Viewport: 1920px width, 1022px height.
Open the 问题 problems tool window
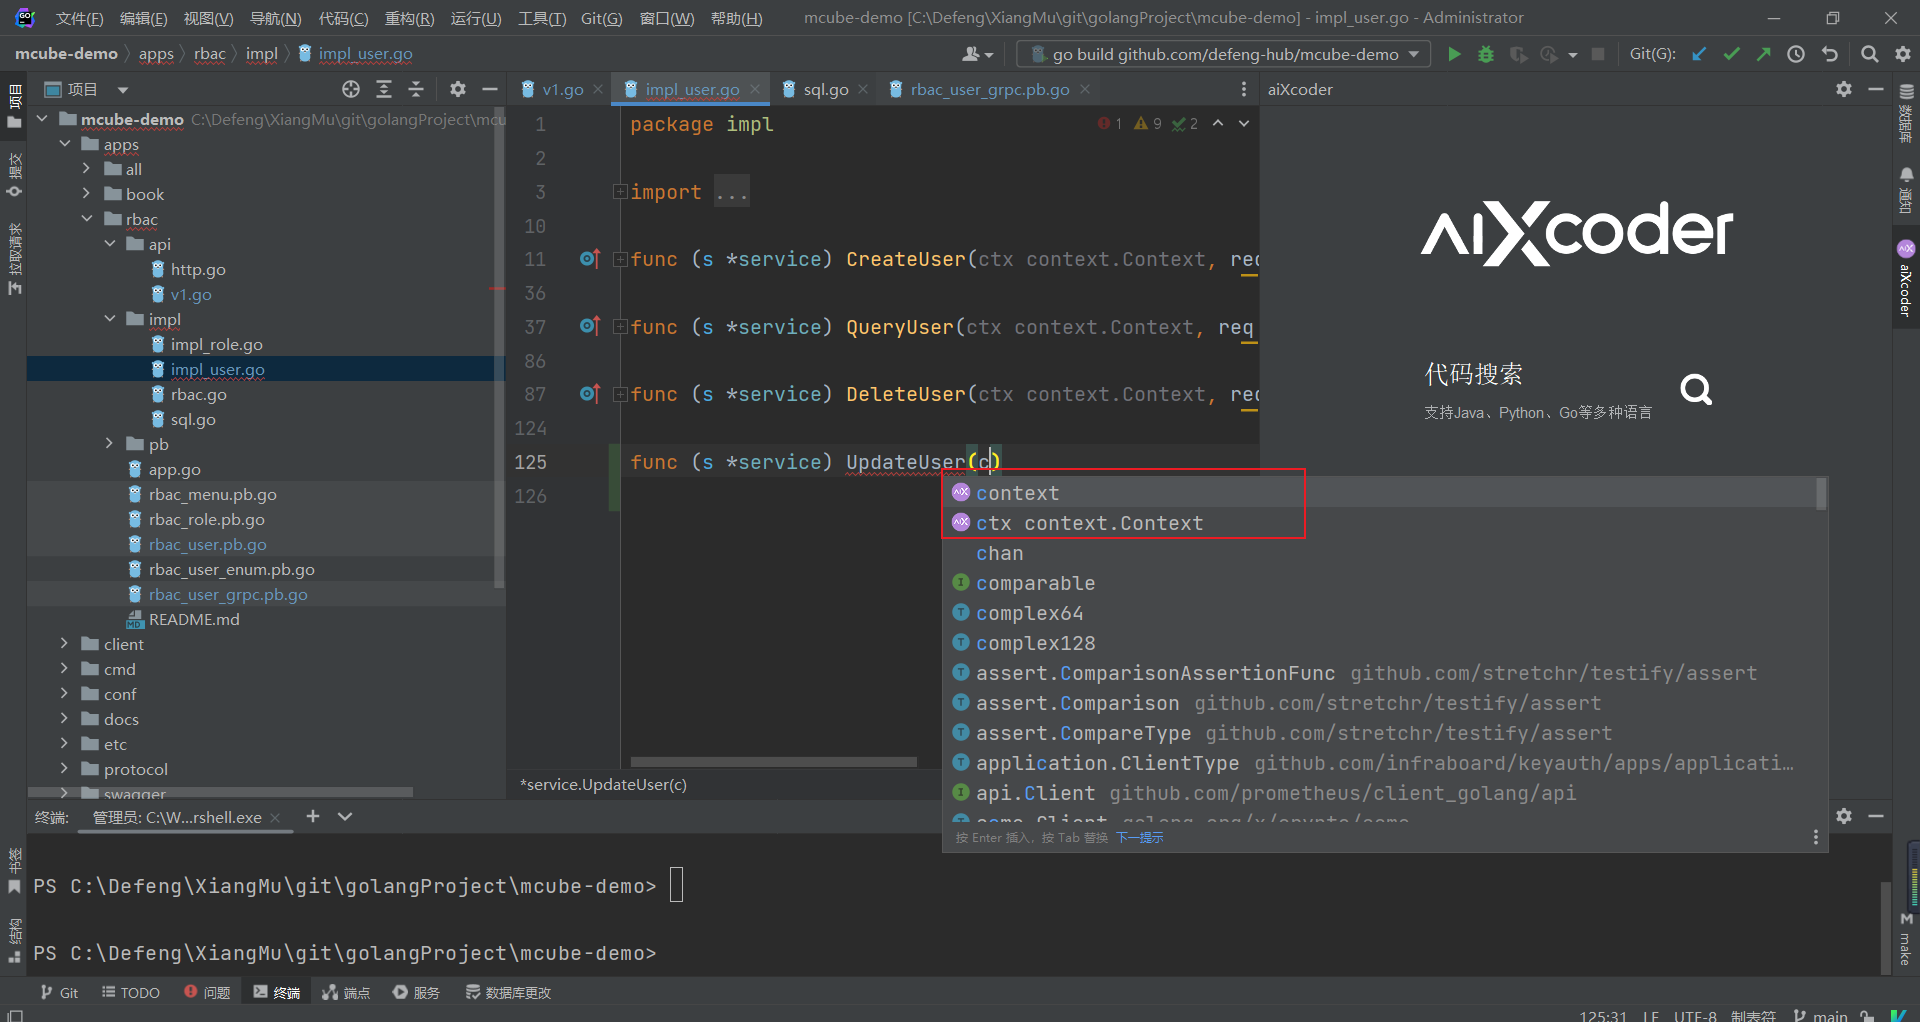coord(207,992)
